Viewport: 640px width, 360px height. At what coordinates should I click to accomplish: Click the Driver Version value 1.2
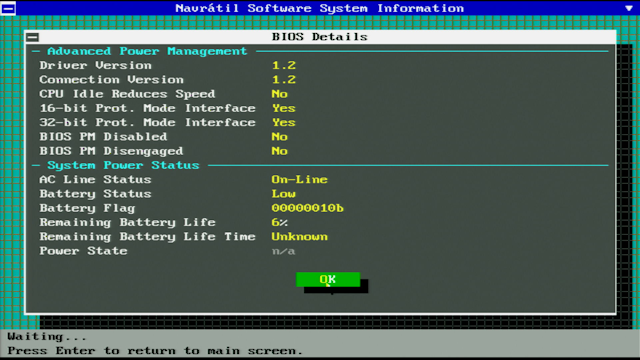point(284,66)
